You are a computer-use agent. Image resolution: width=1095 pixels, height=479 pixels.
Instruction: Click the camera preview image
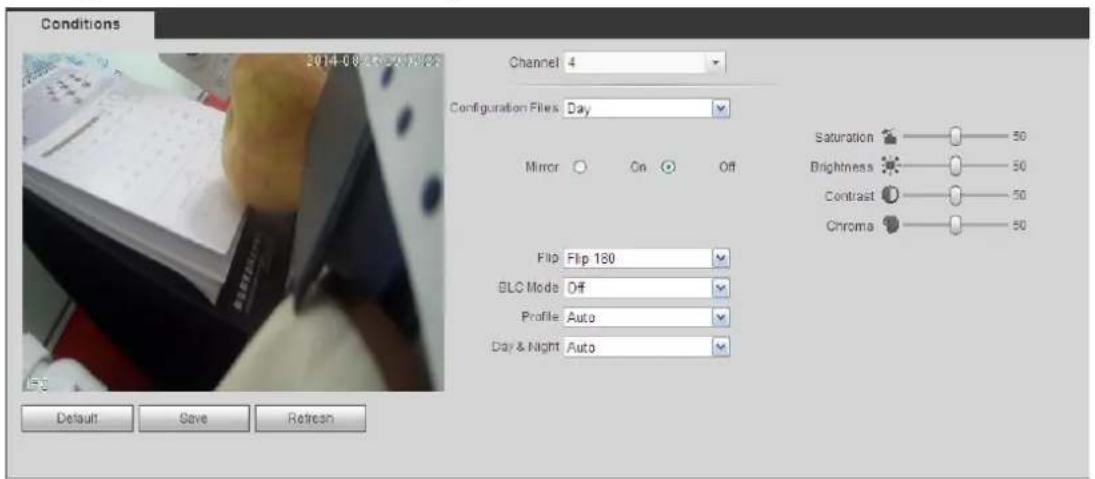233,222
